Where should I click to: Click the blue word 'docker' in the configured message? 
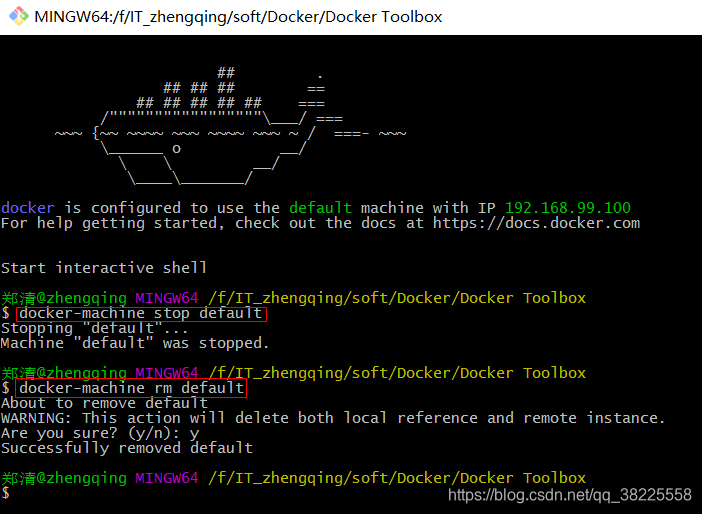coord(28,208)
